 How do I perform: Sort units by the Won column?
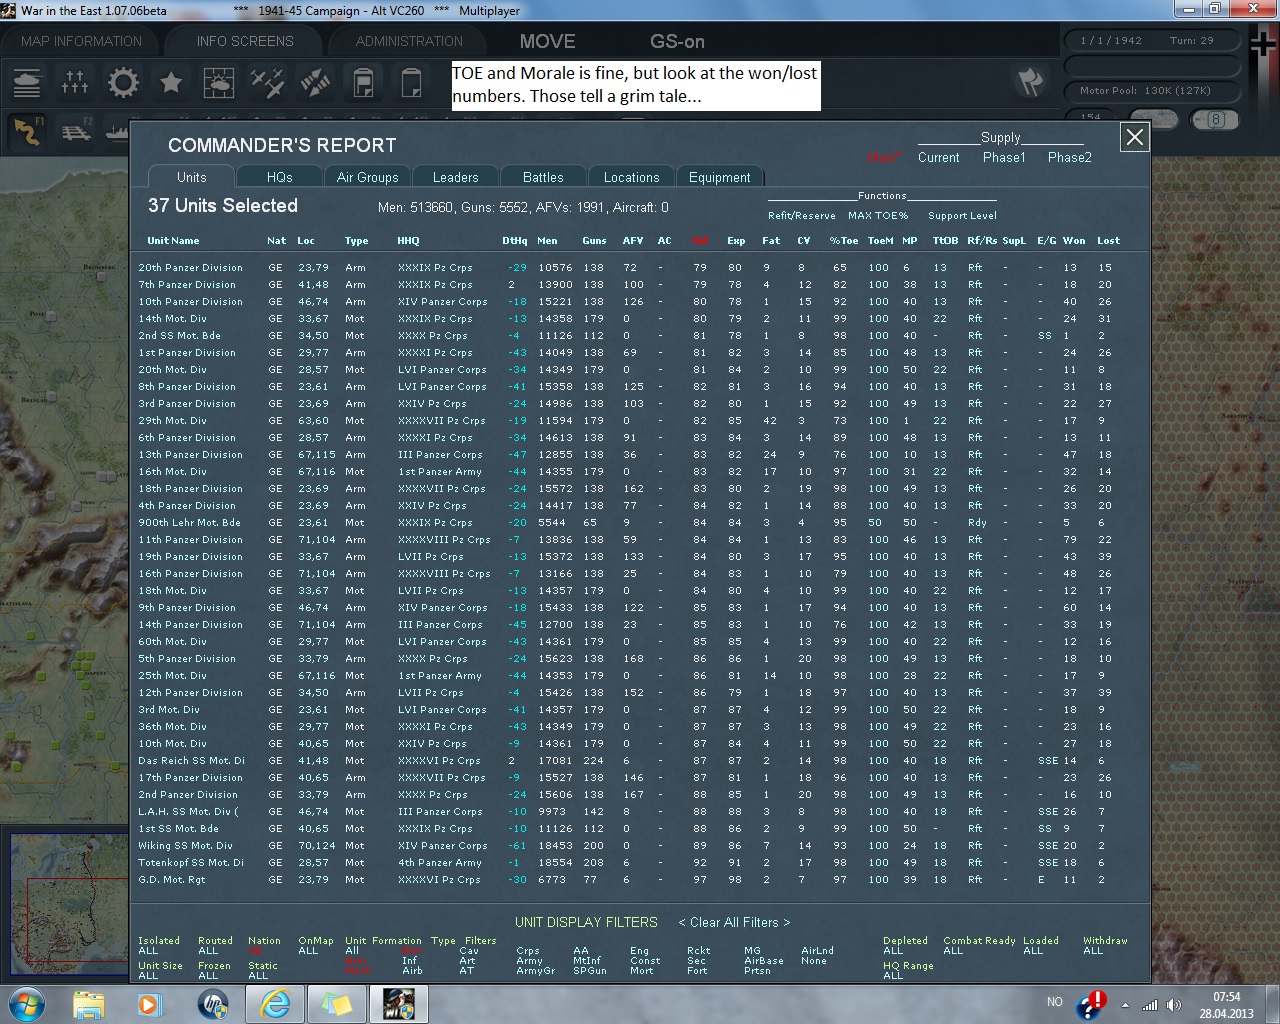point(1073,240)
